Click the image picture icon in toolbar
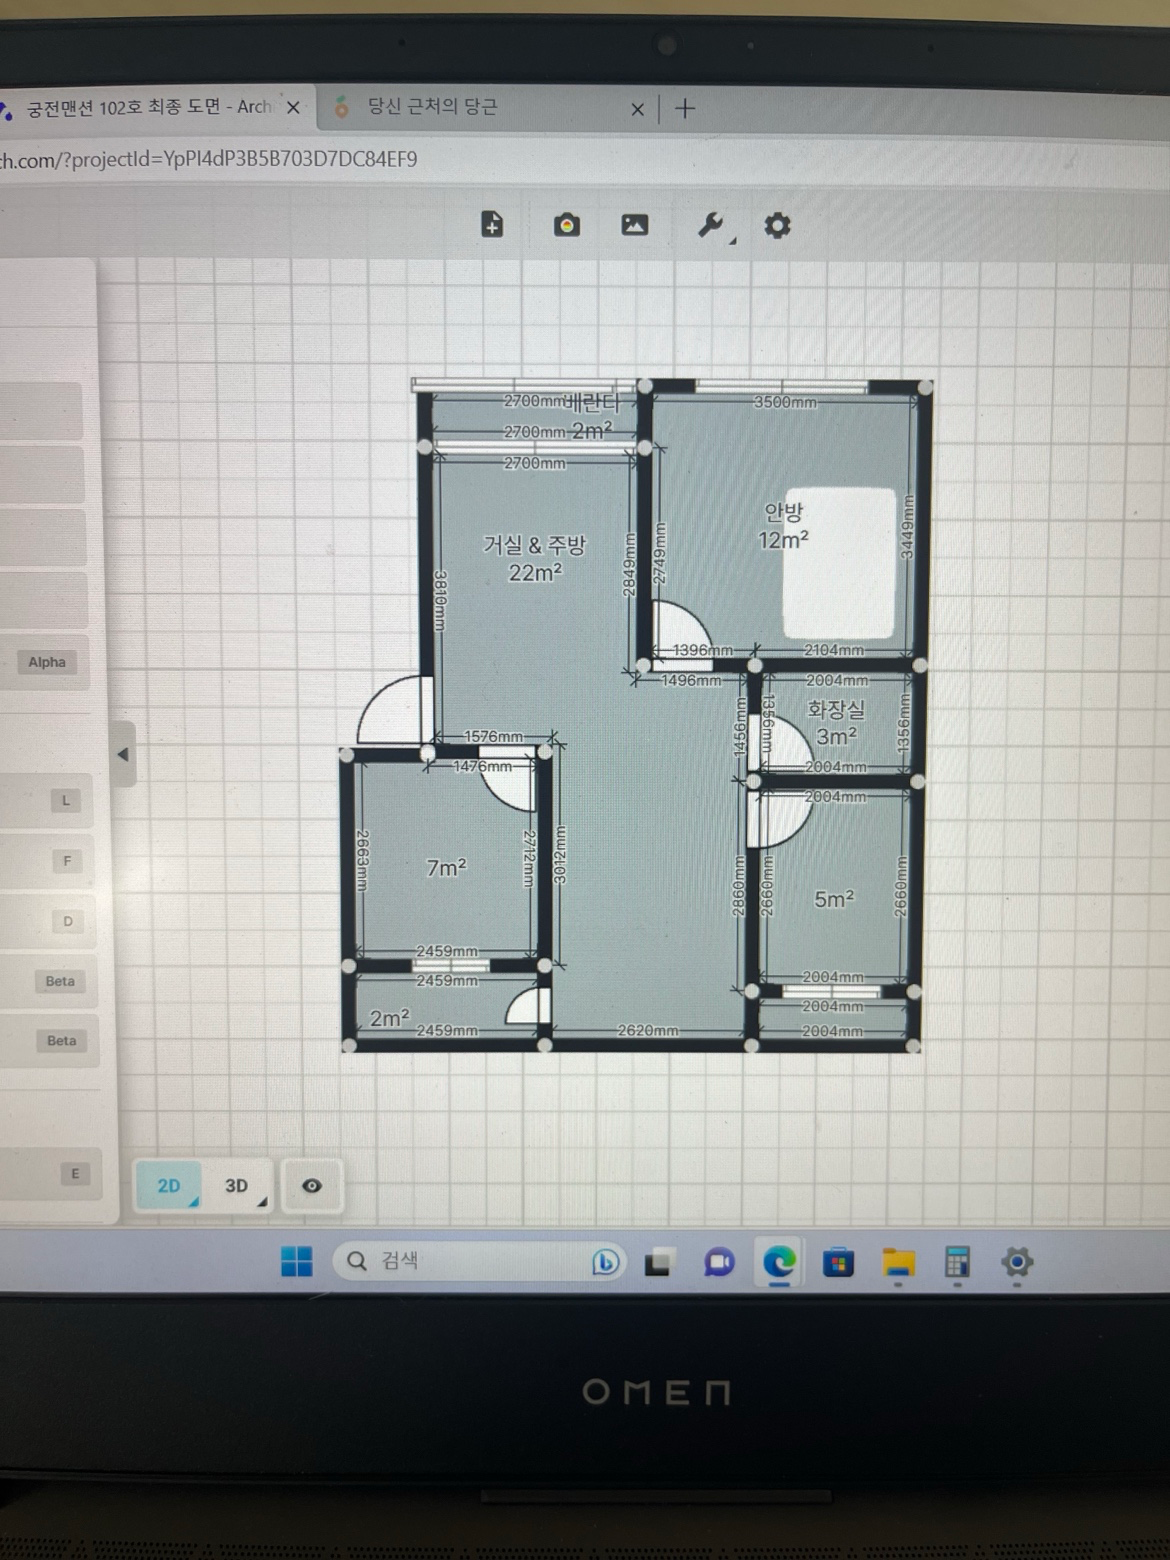 [635, 225]
